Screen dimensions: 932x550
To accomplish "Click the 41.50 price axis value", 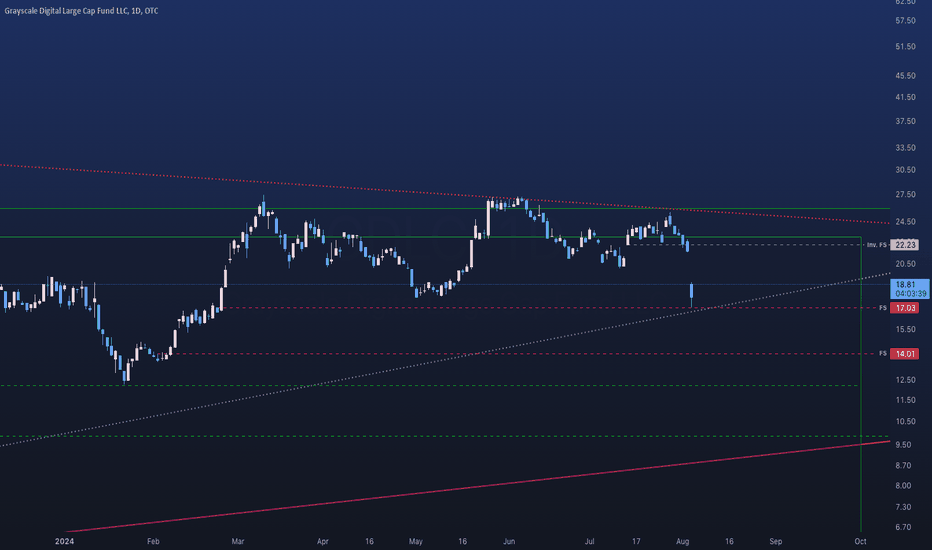I will click(x=905, y=97).
